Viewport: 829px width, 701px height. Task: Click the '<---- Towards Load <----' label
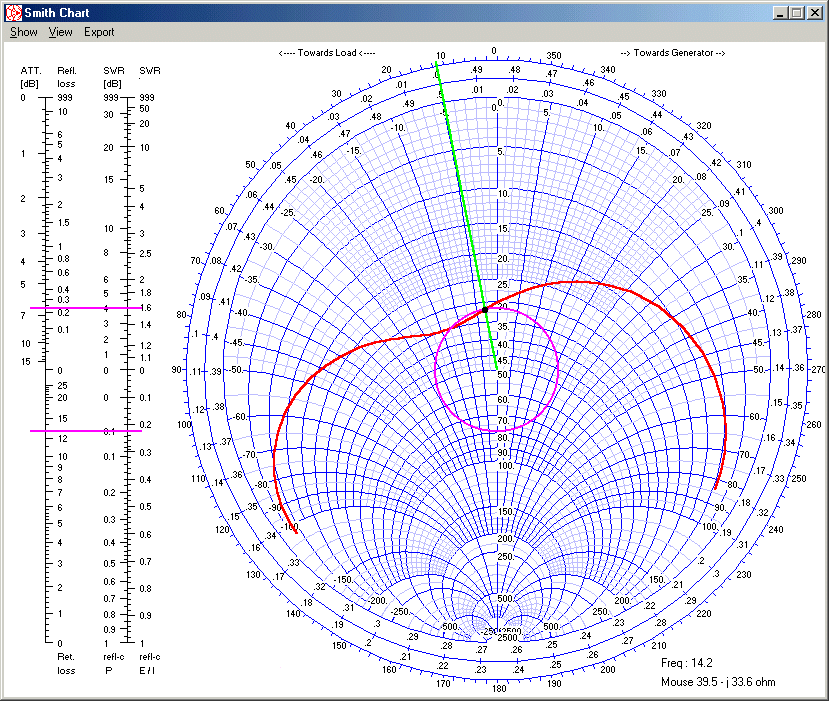[x=327, y=53]
